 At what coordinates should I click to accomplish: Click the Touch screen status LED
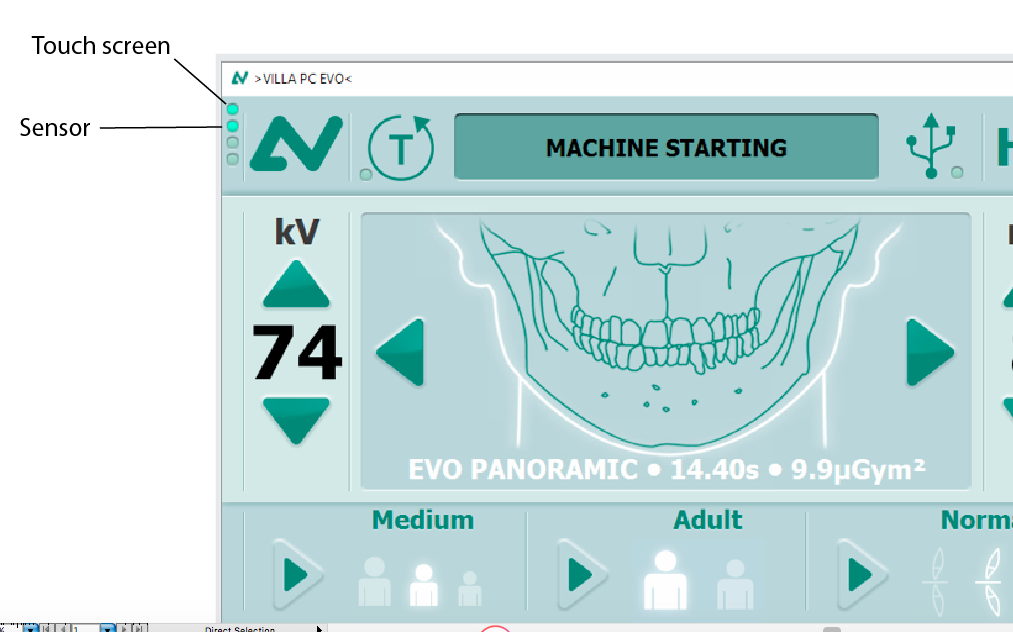pyautogui.click(x=233, y=109)
